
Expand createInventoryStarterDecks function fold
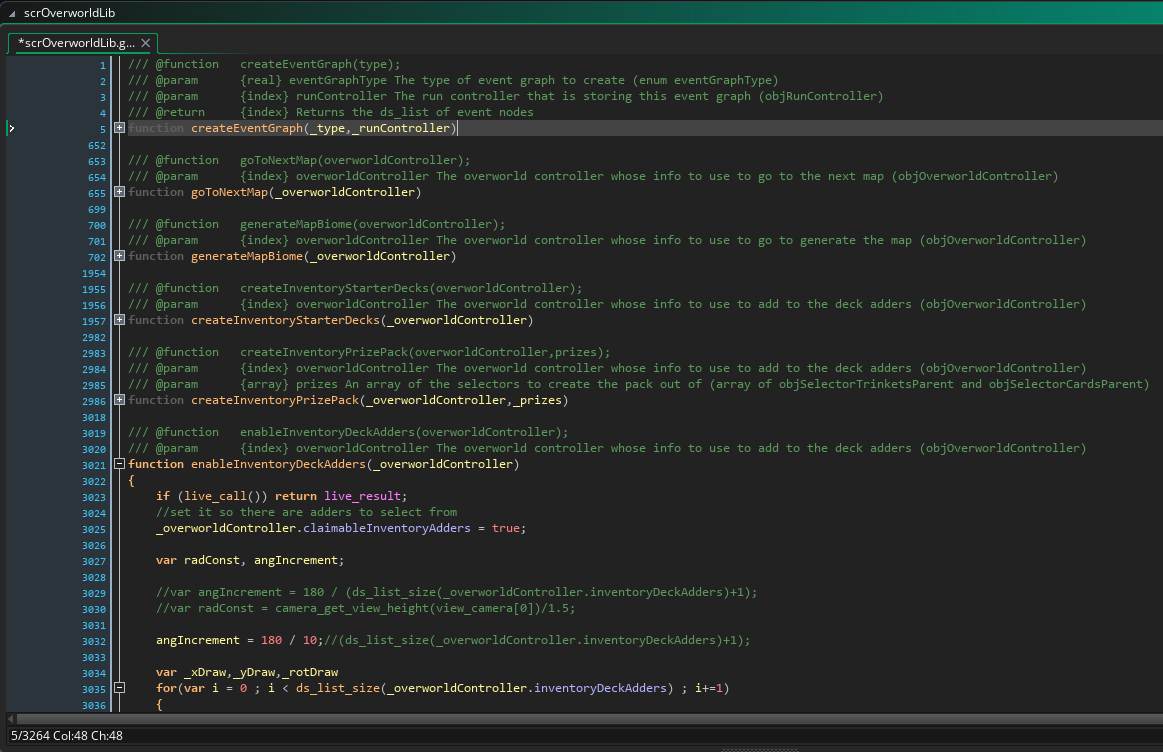[120, 320]
